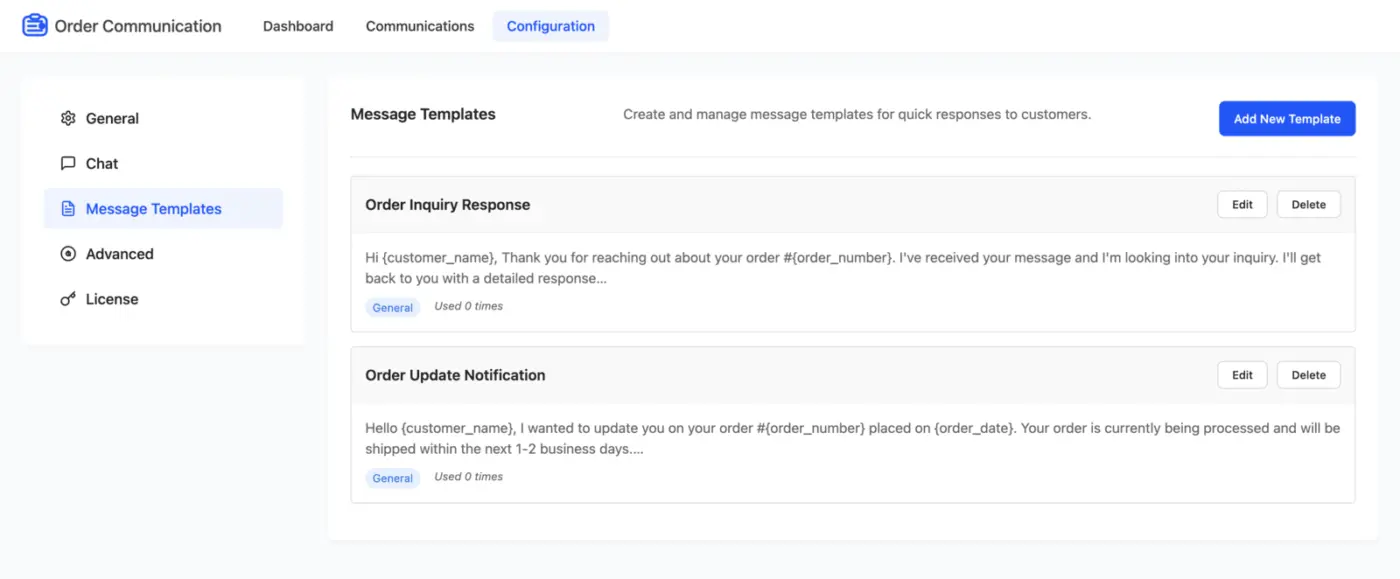Delete the Order Inquiry Response template
The height and width of the screenshot is (579, 1400).
click(x=1308, y=204)
